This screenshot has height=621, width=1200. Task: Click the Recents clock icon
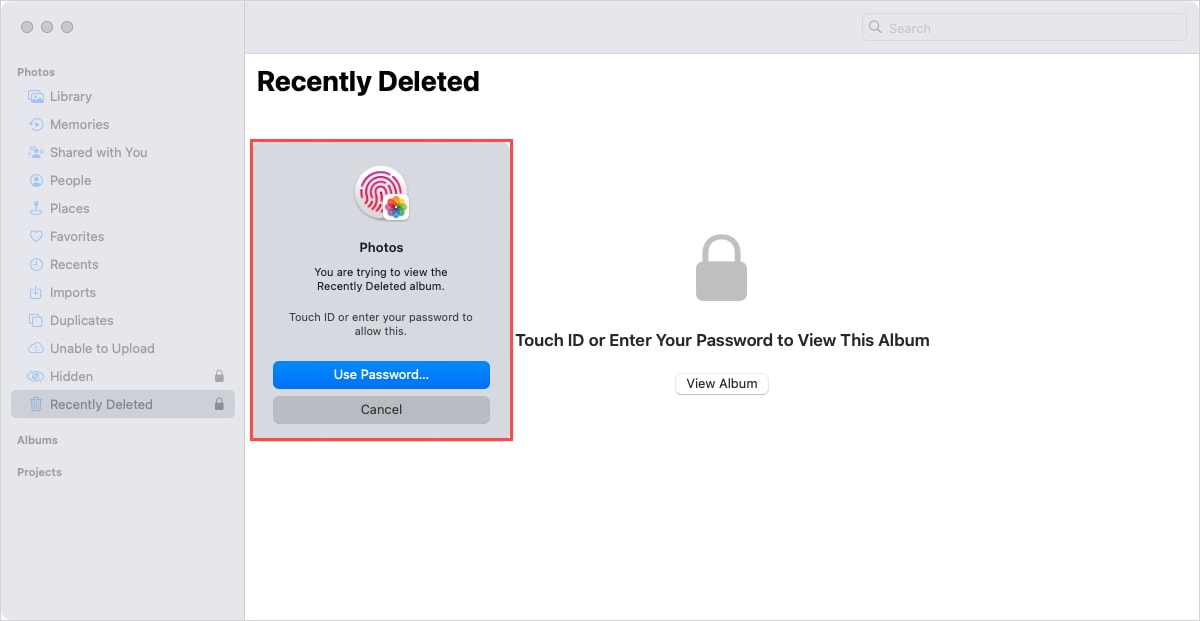34,264
